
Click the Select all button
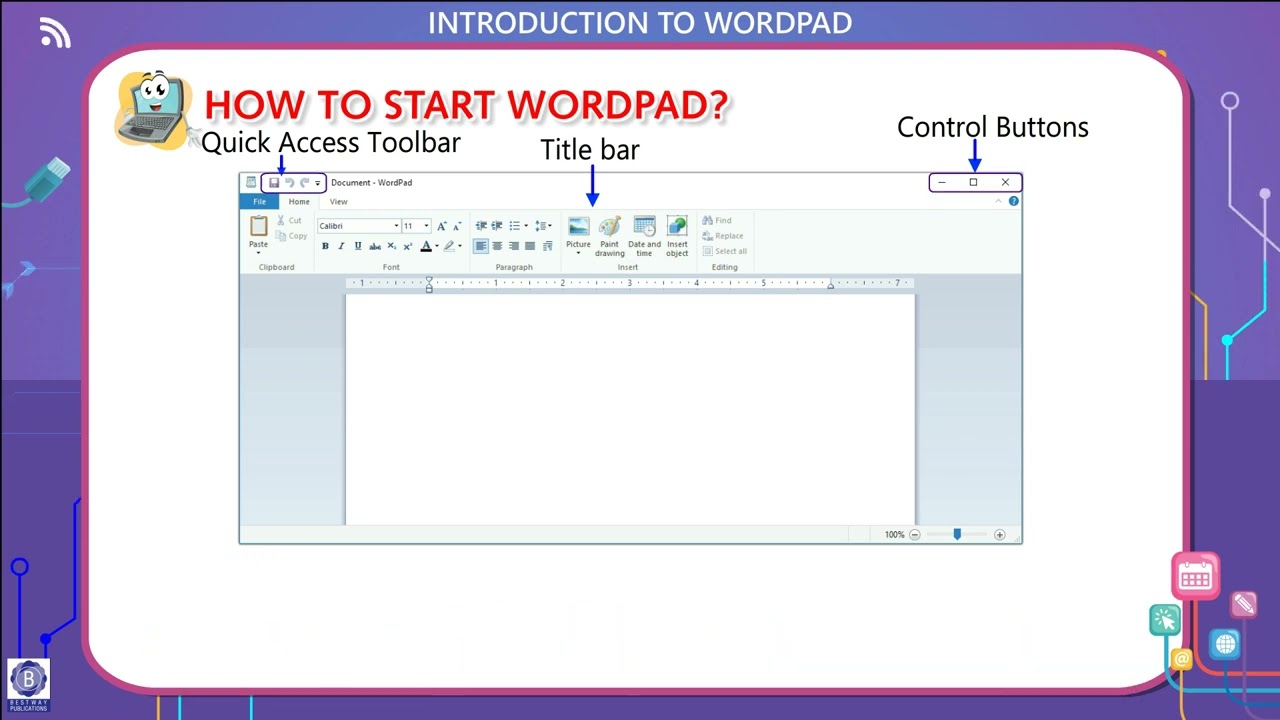pyautogui.click(x=725, y=251)
